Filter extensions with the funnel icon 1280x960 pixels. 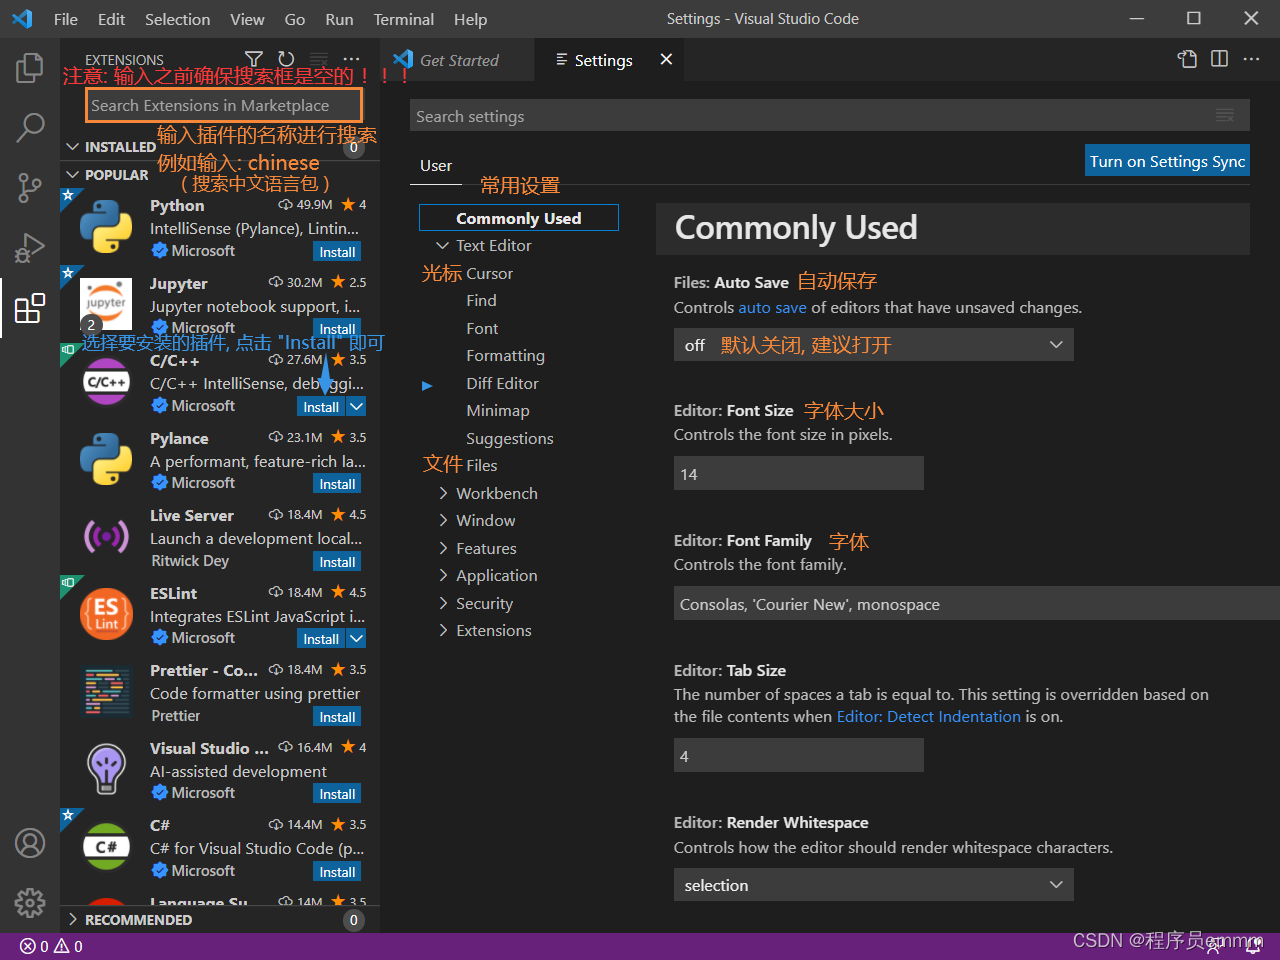(254, 59)
